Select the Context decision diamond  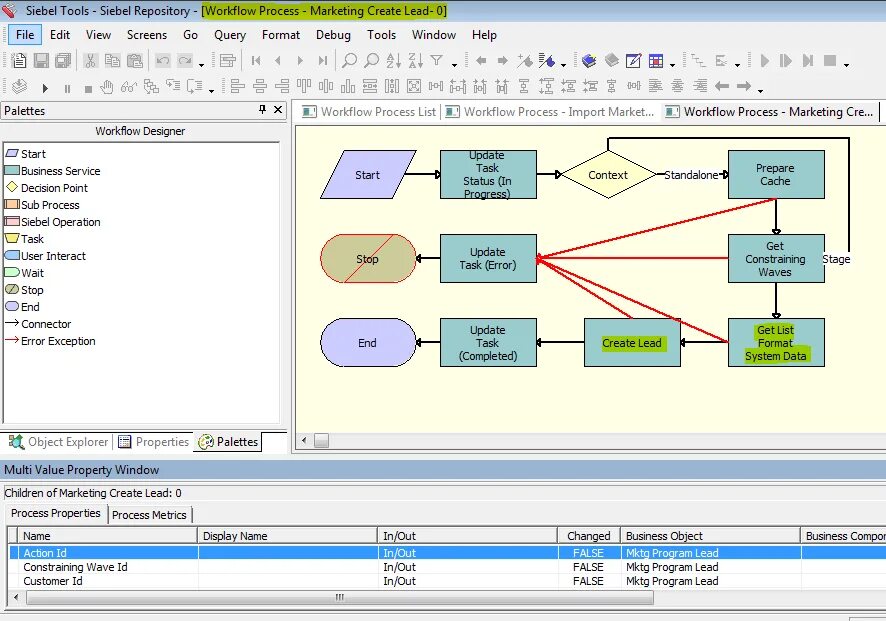[608, 175]
